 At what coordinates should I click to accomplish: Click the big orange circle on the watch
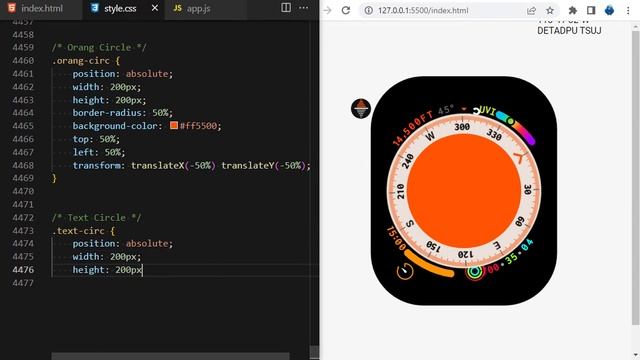(x=464, y=191)
